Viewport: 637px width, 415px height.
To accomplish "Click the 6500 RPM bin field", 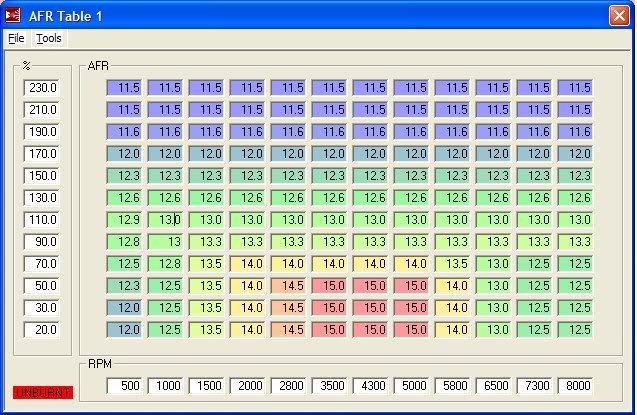I will (x=494, y=385).
